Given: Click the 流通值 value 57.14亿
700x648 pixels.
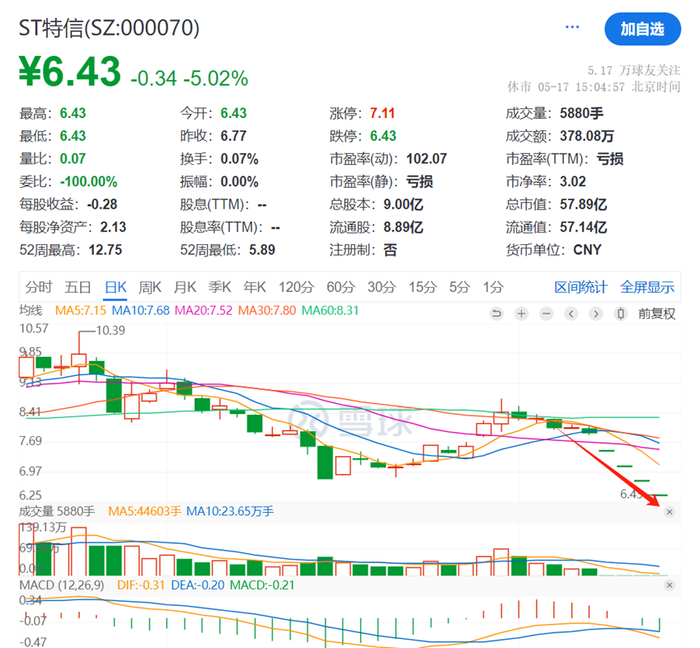Looking at the screenshot, I should pos(583,227).
